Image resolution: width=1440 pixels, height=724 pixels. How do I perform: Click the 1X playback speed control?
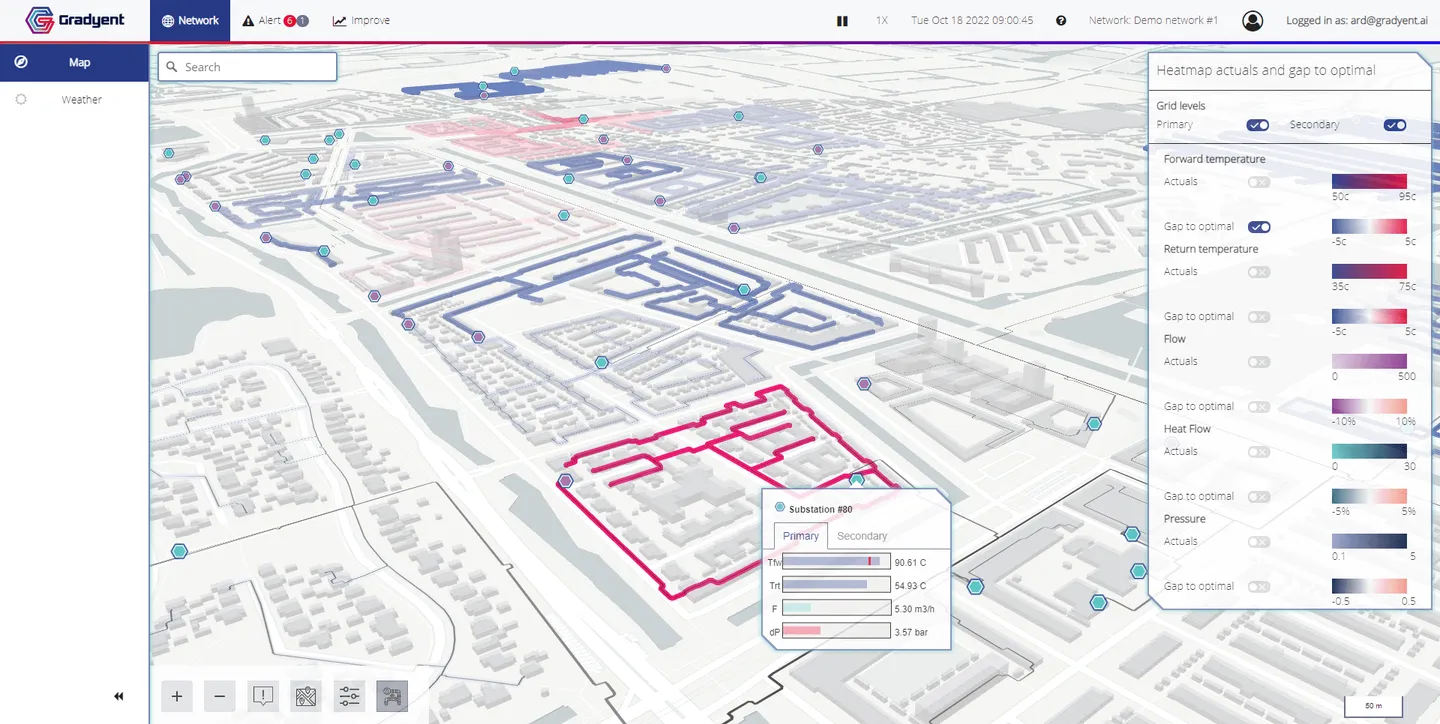tap(881, 21)
